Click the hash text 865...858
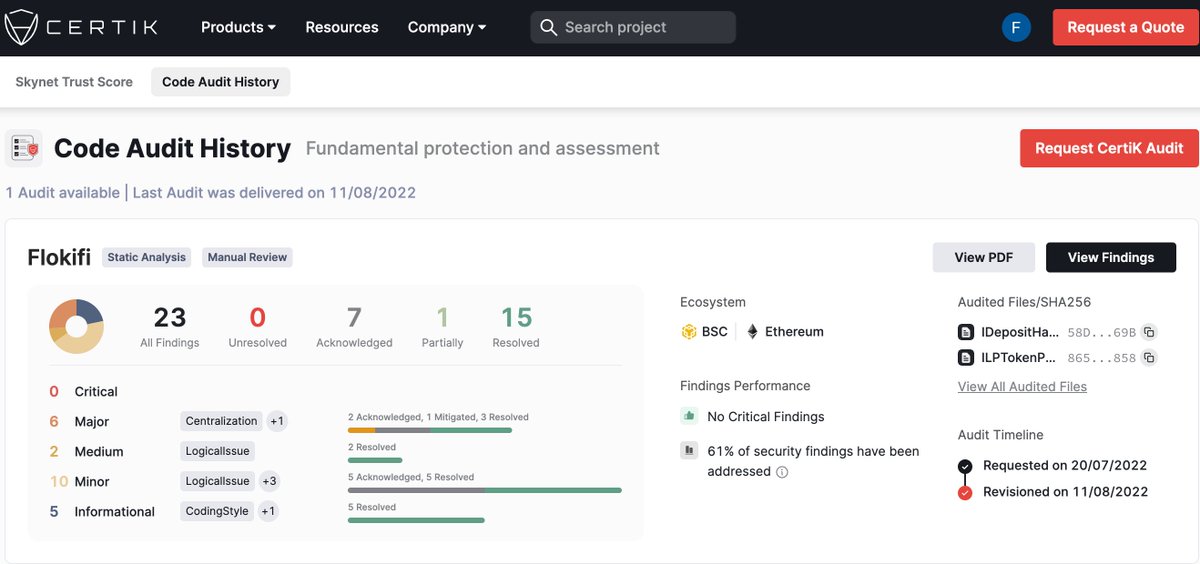Image resolution: width=1200 pixels, height=564 pixels. click(1101, 357)
